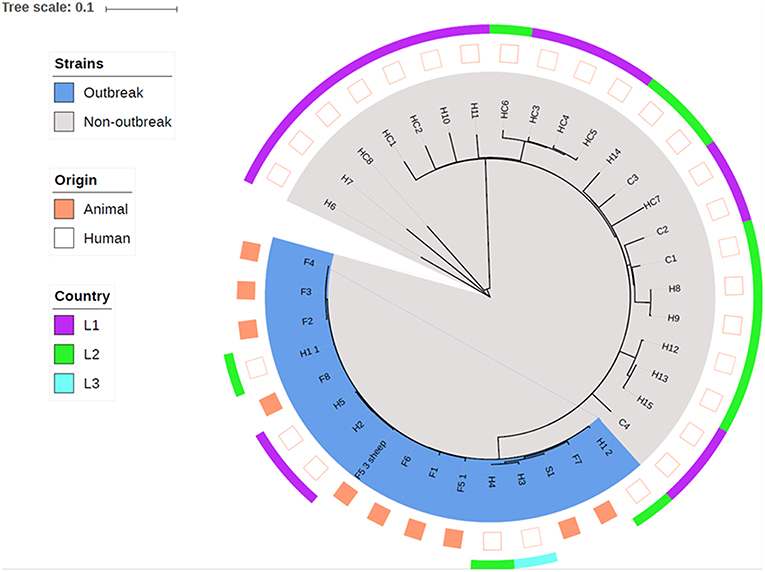
Task: Click the blue Outbreak legend swatch
Action: click(x=67, y=92)
